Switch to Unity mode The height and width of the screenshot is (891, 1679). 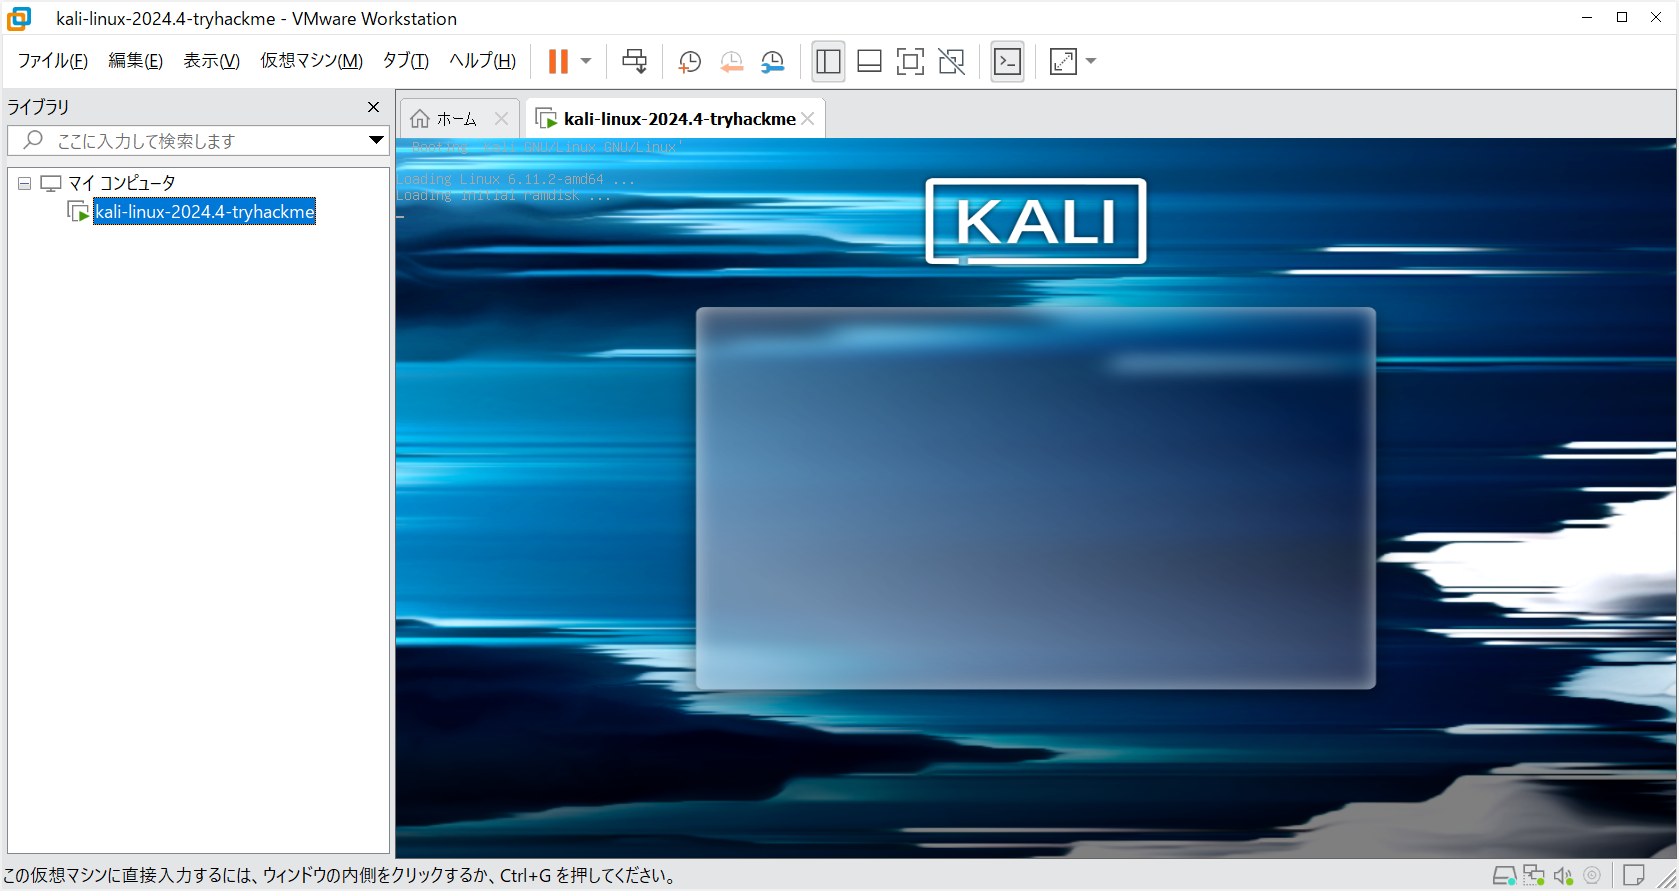(951, 62)
